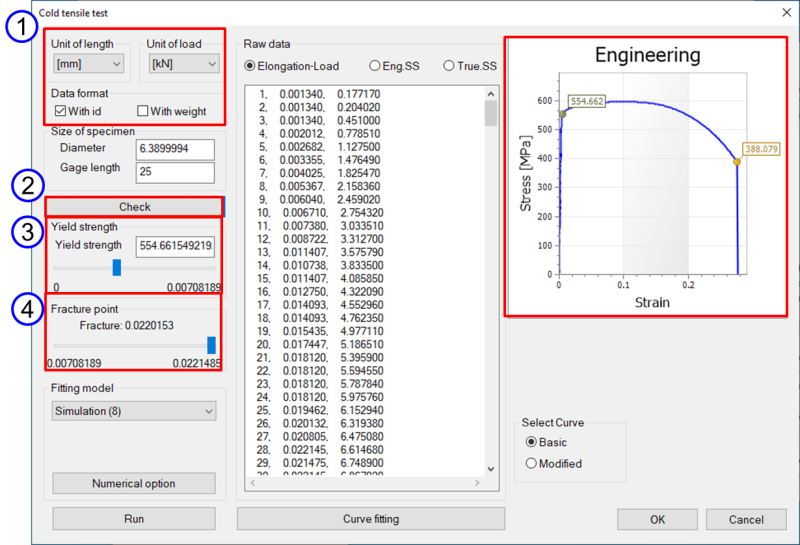Confirm with the OK button
Image resolution: width=800 pixels, height=545 pixels.
coord(657,519)
